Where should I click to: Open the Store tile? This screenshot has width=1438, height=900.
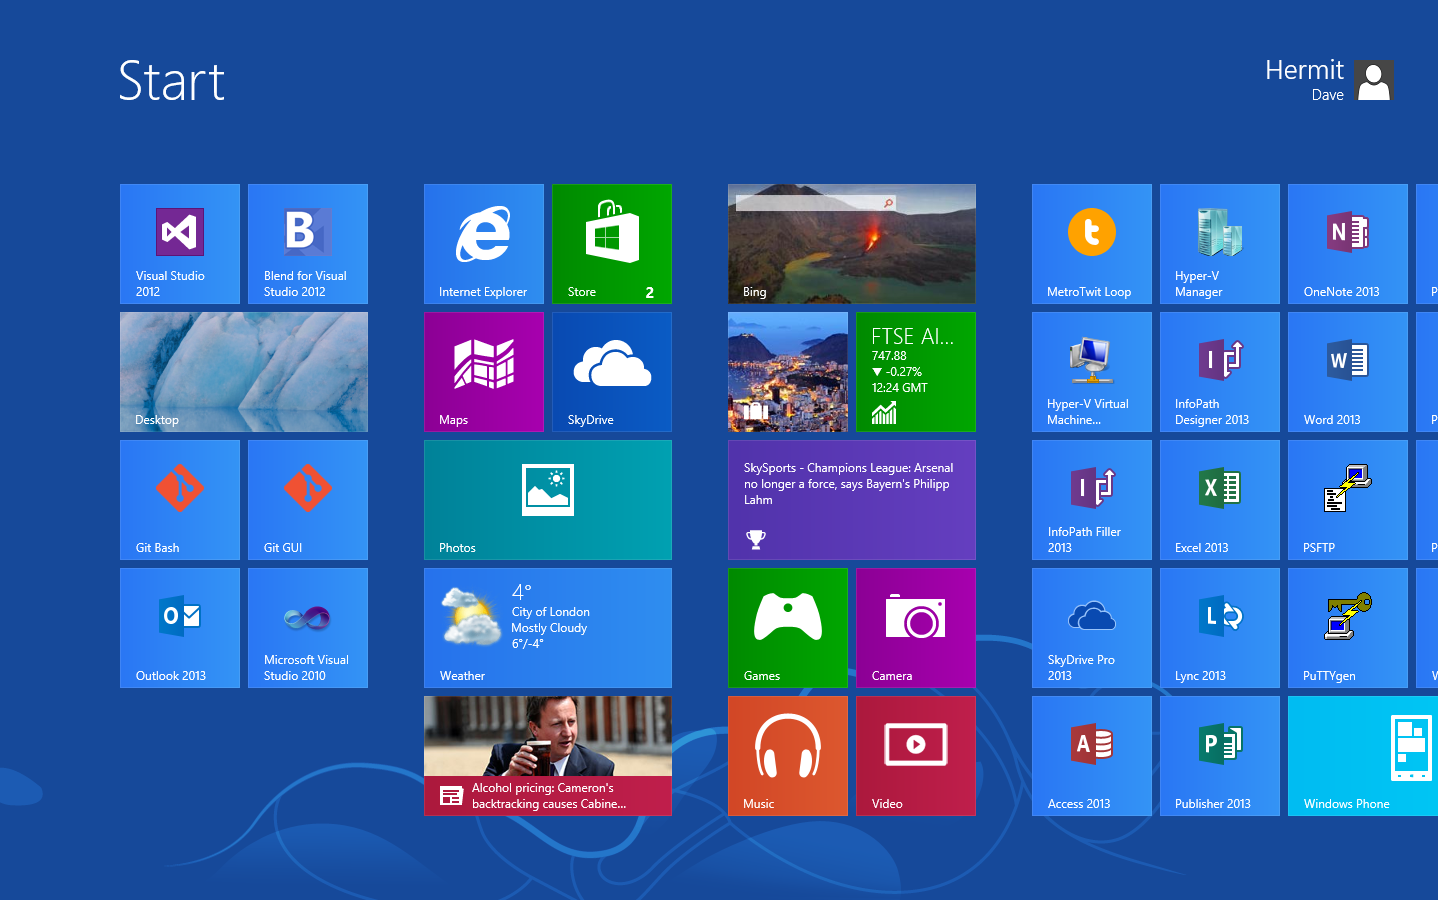[x=612, y=244]
